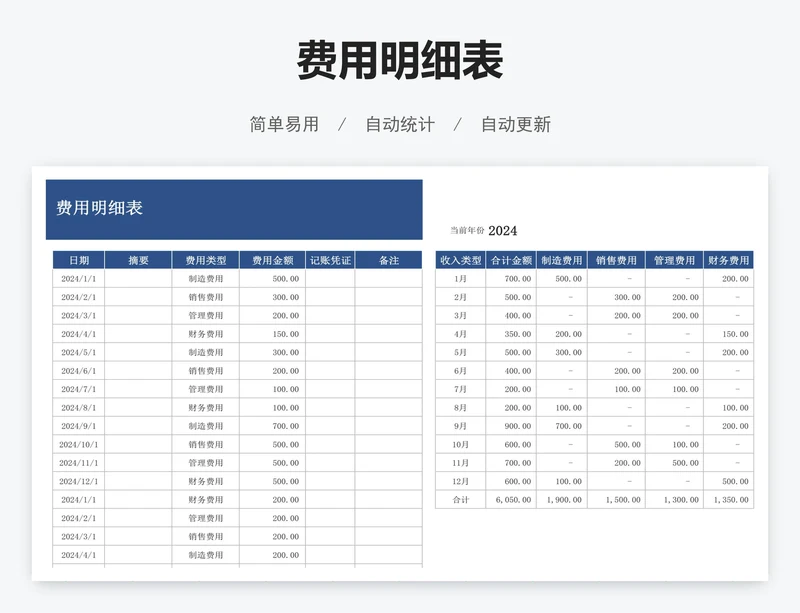Click the 费用类型 column header

coord(206,260)
